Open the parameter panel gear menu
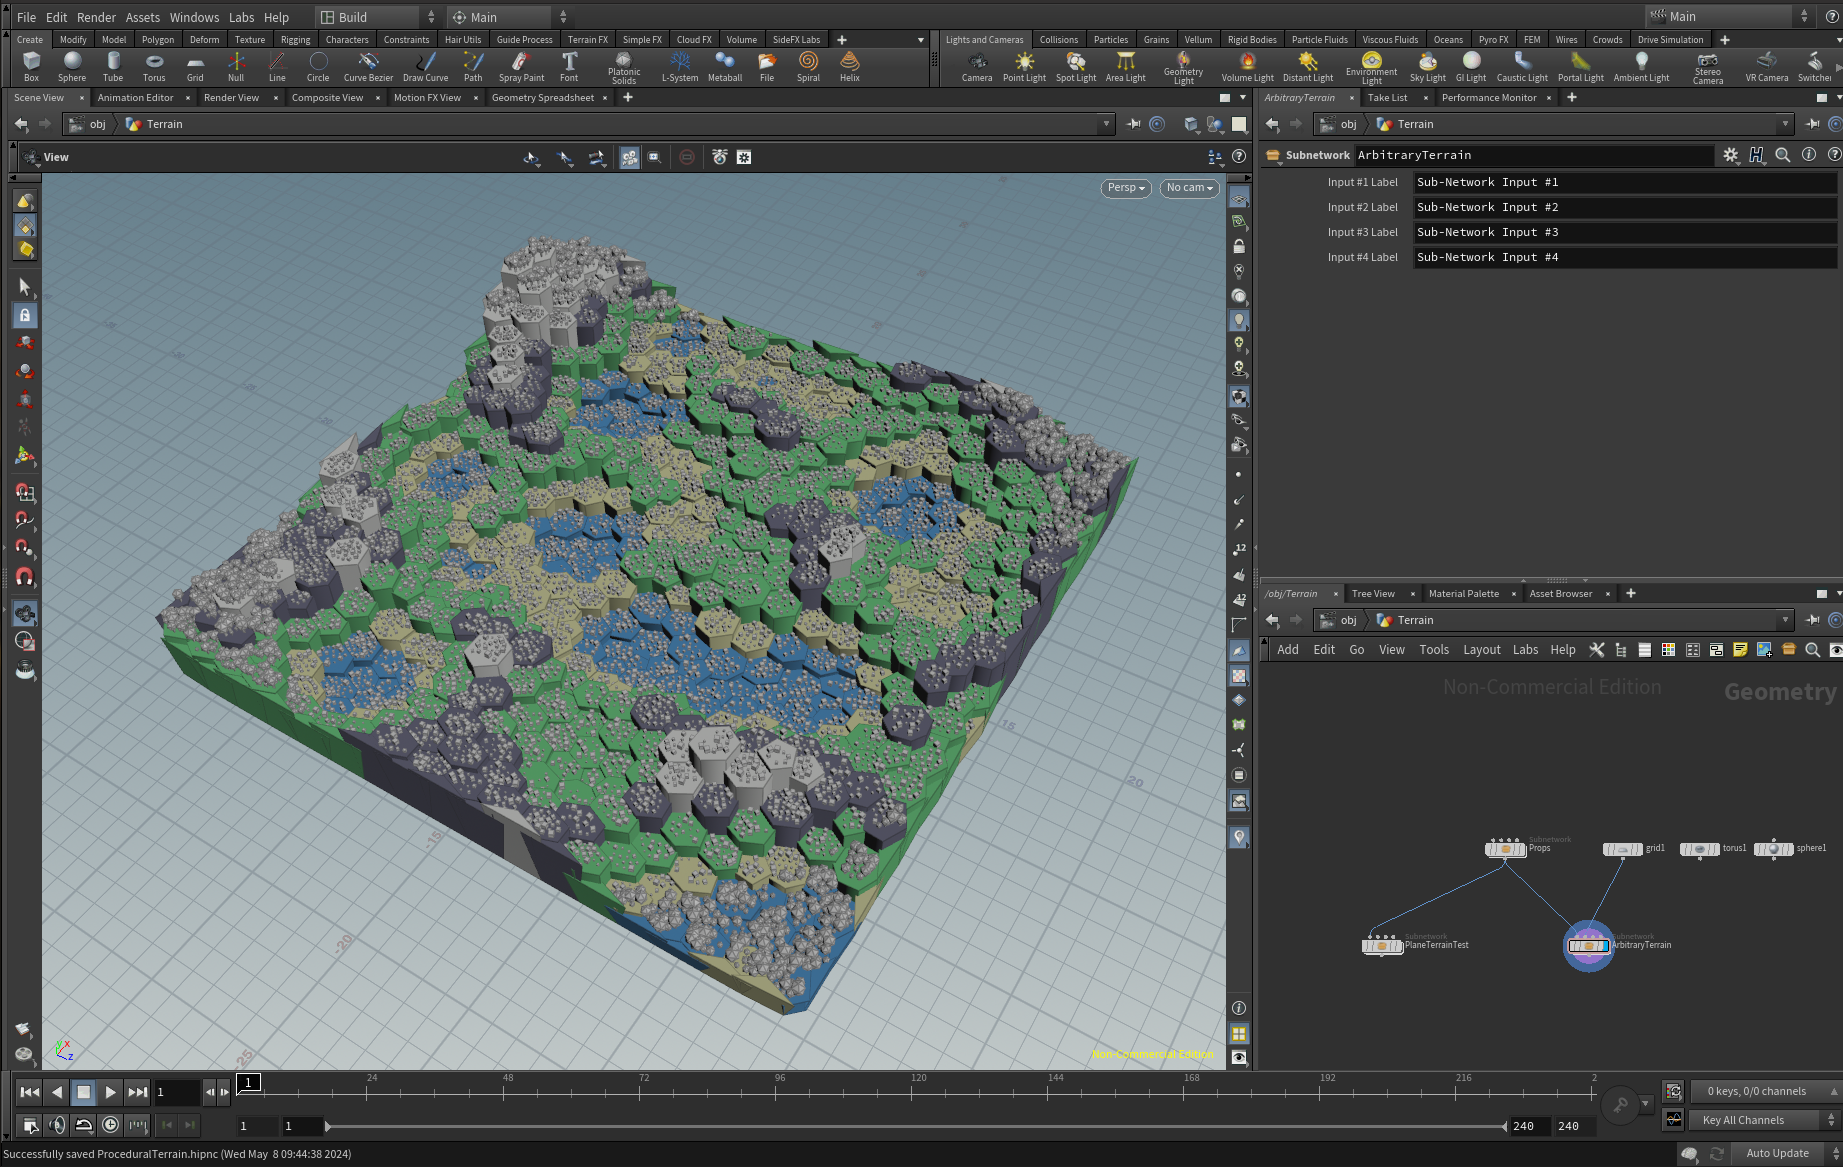 point(1730,155)
